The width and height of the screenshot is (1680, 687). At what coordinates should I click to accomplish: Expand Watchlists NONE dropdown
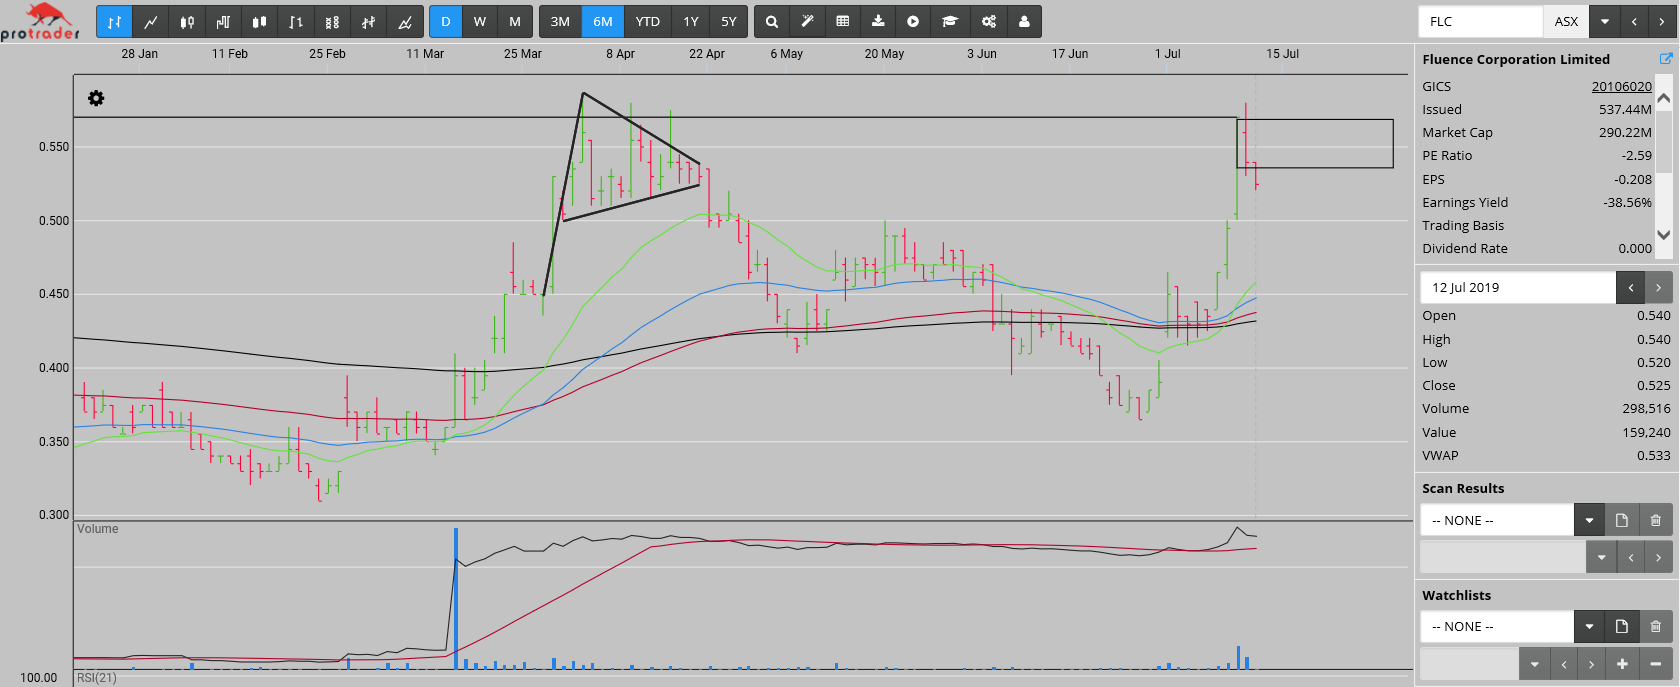(1589, 627)
